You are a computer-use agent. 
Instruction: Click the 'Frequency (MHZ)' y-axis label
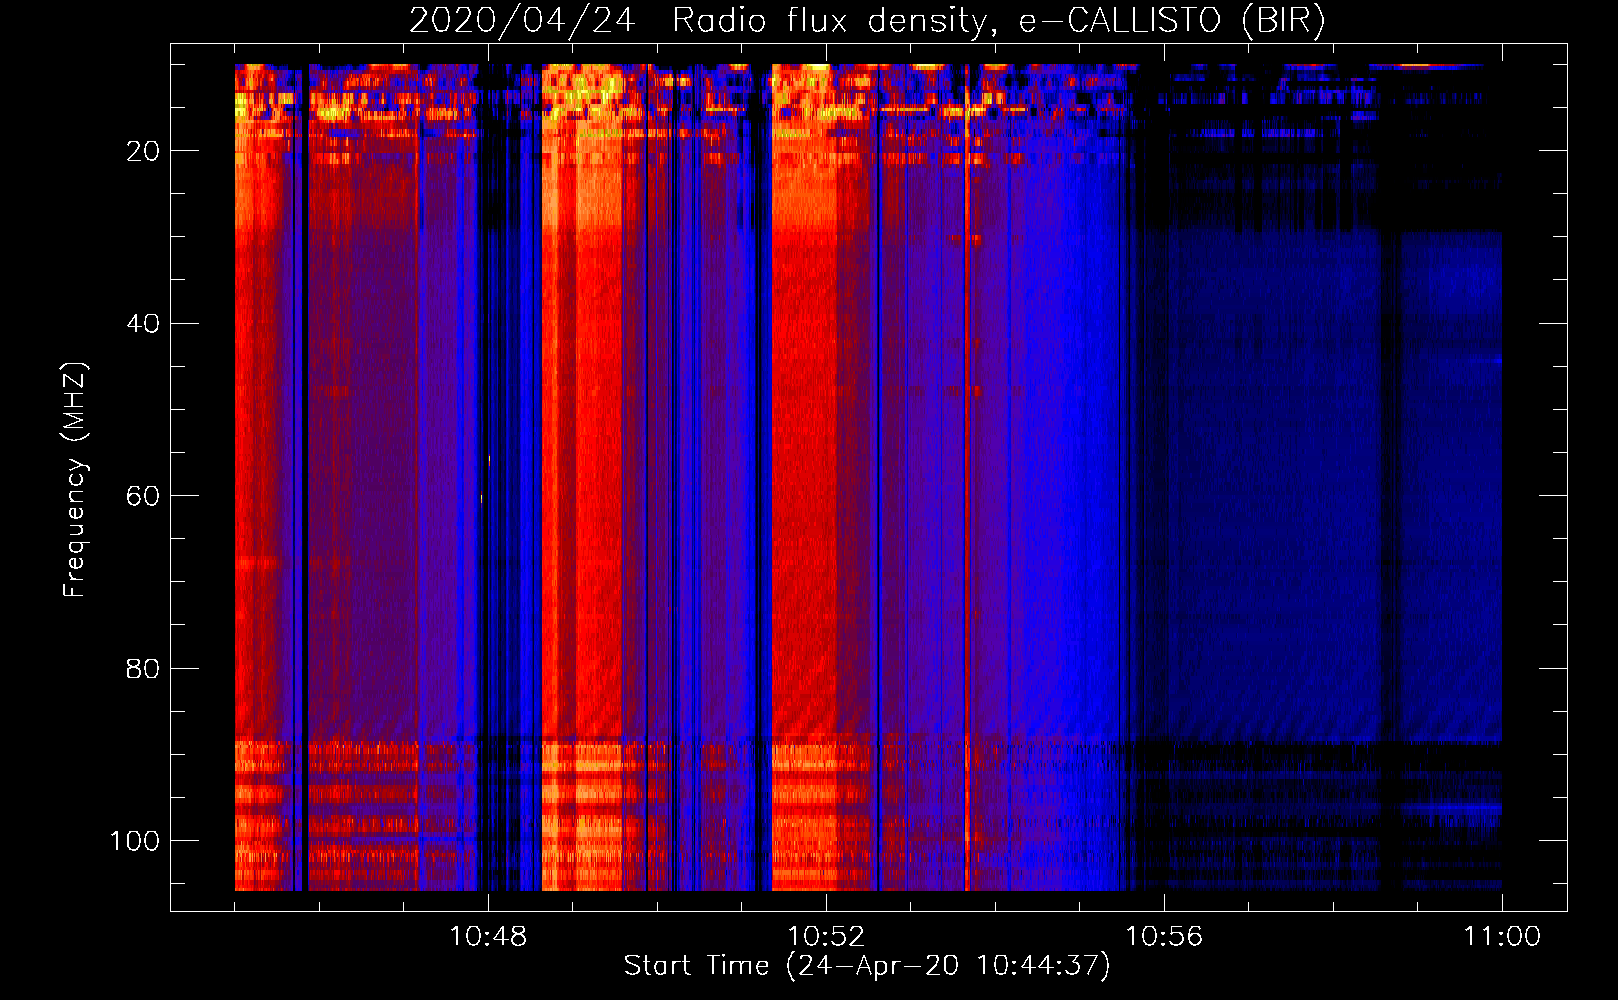tap(75, 479)
